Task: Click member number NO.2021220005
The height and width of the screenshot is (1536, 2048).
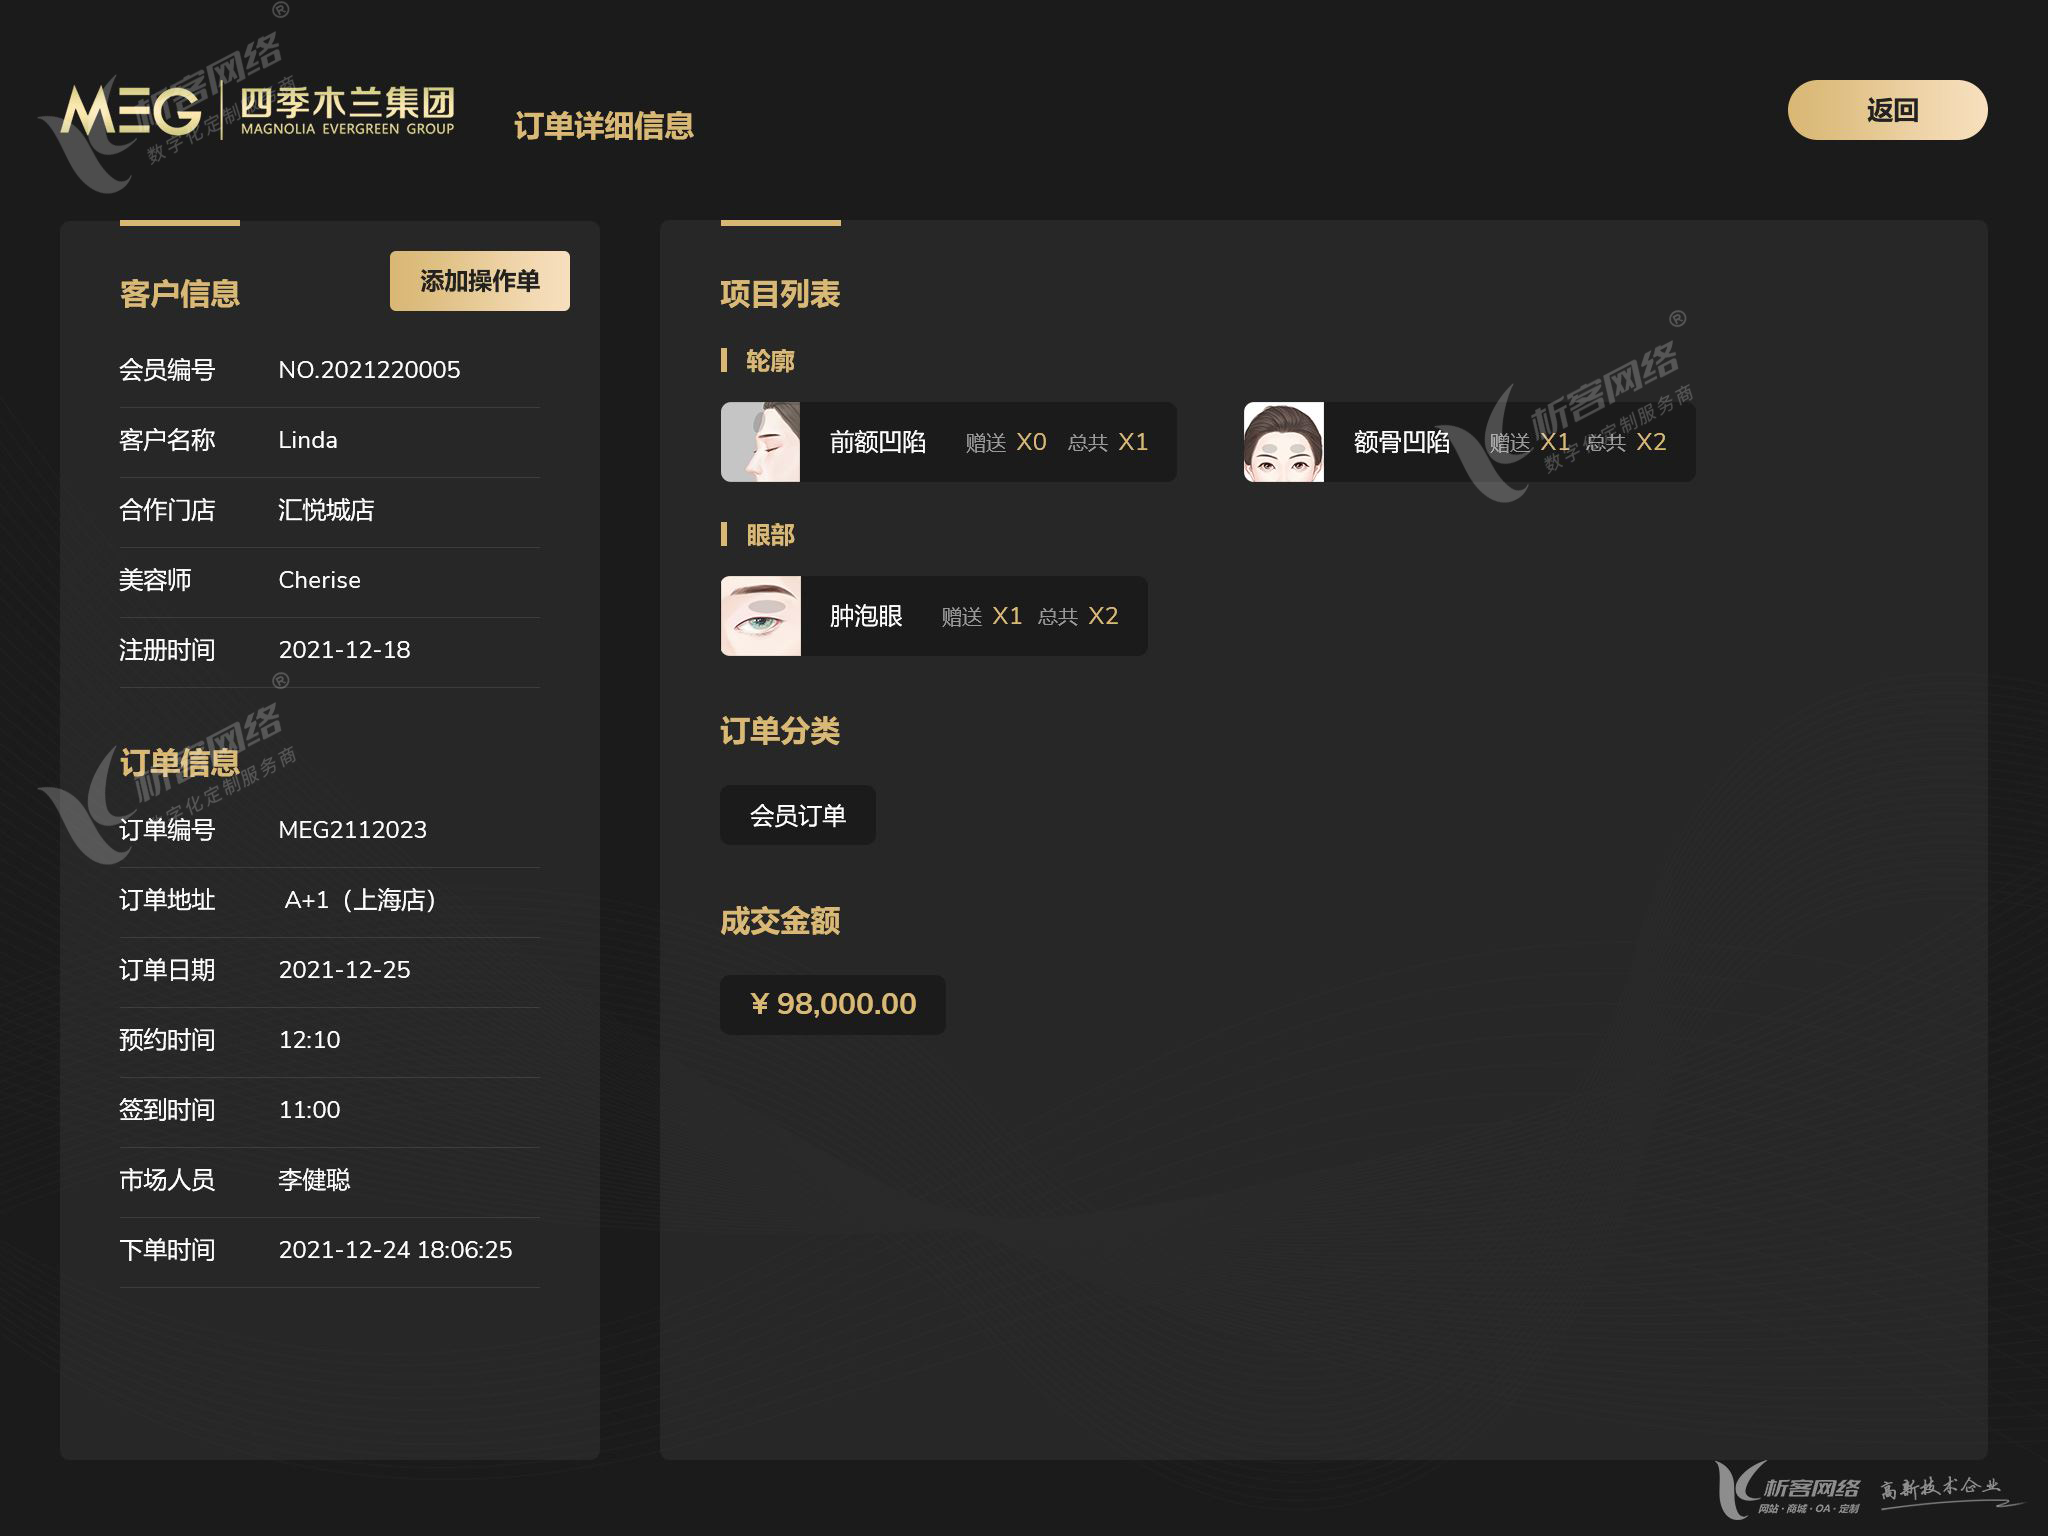Action: point(369,370)
